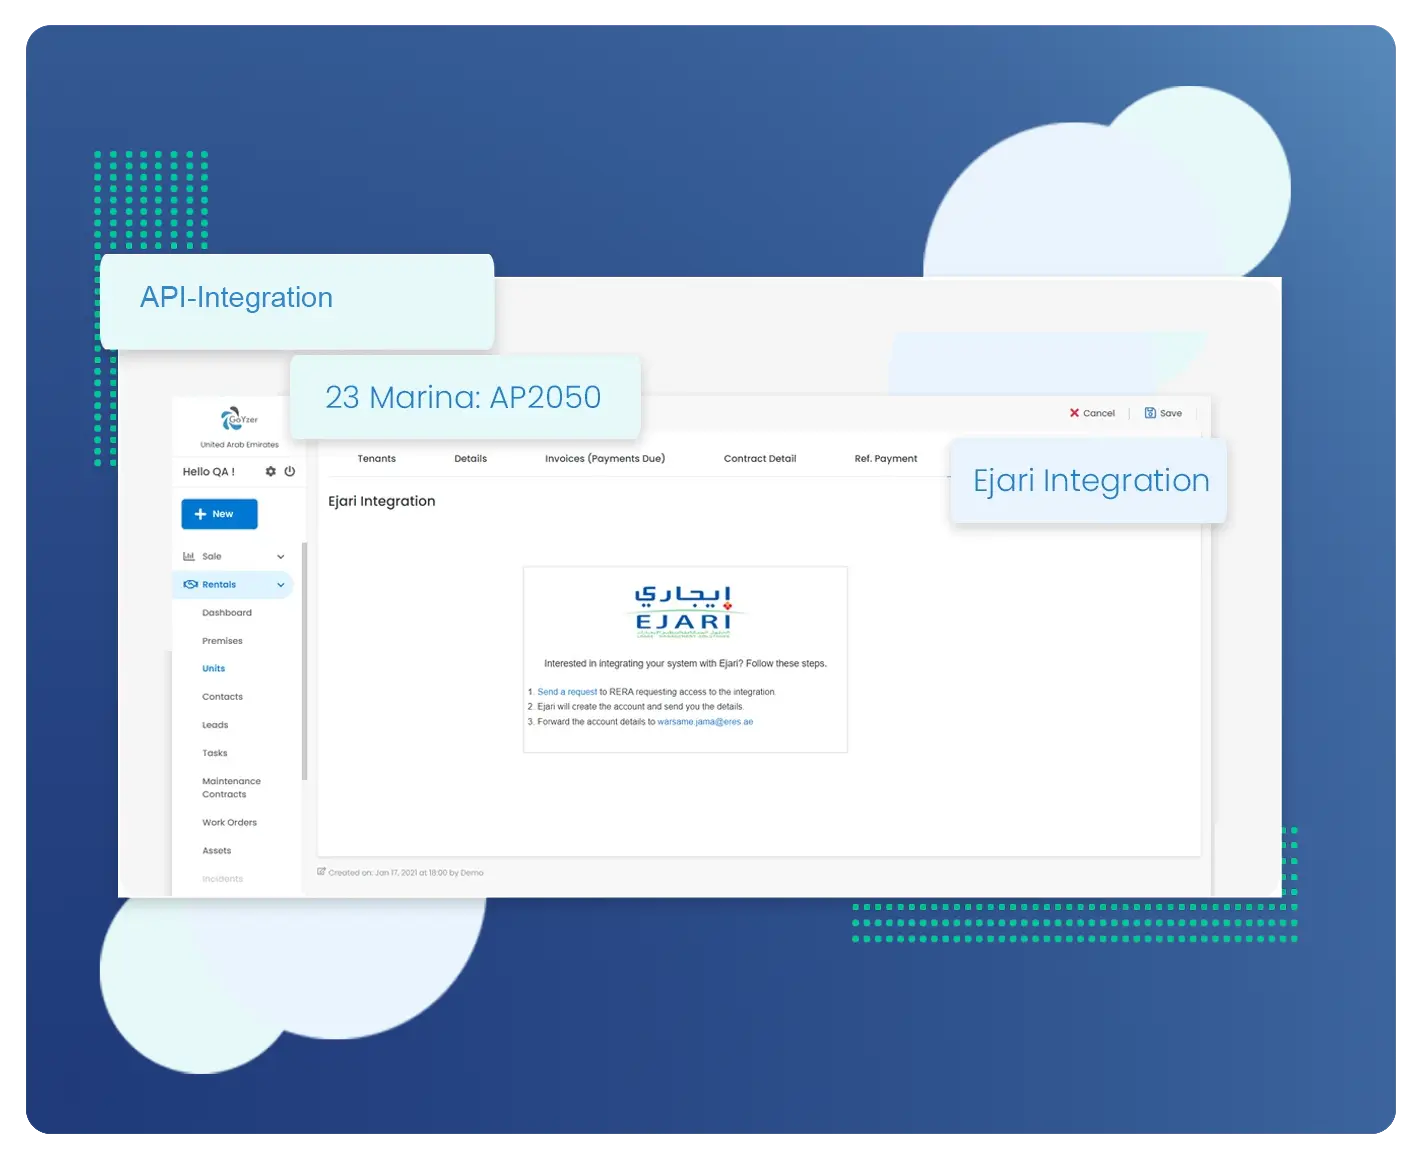Screen dimensions: 1424x1168
Task: Click the warsame.jama@eres.ae email link
Action: coord(705,722)
